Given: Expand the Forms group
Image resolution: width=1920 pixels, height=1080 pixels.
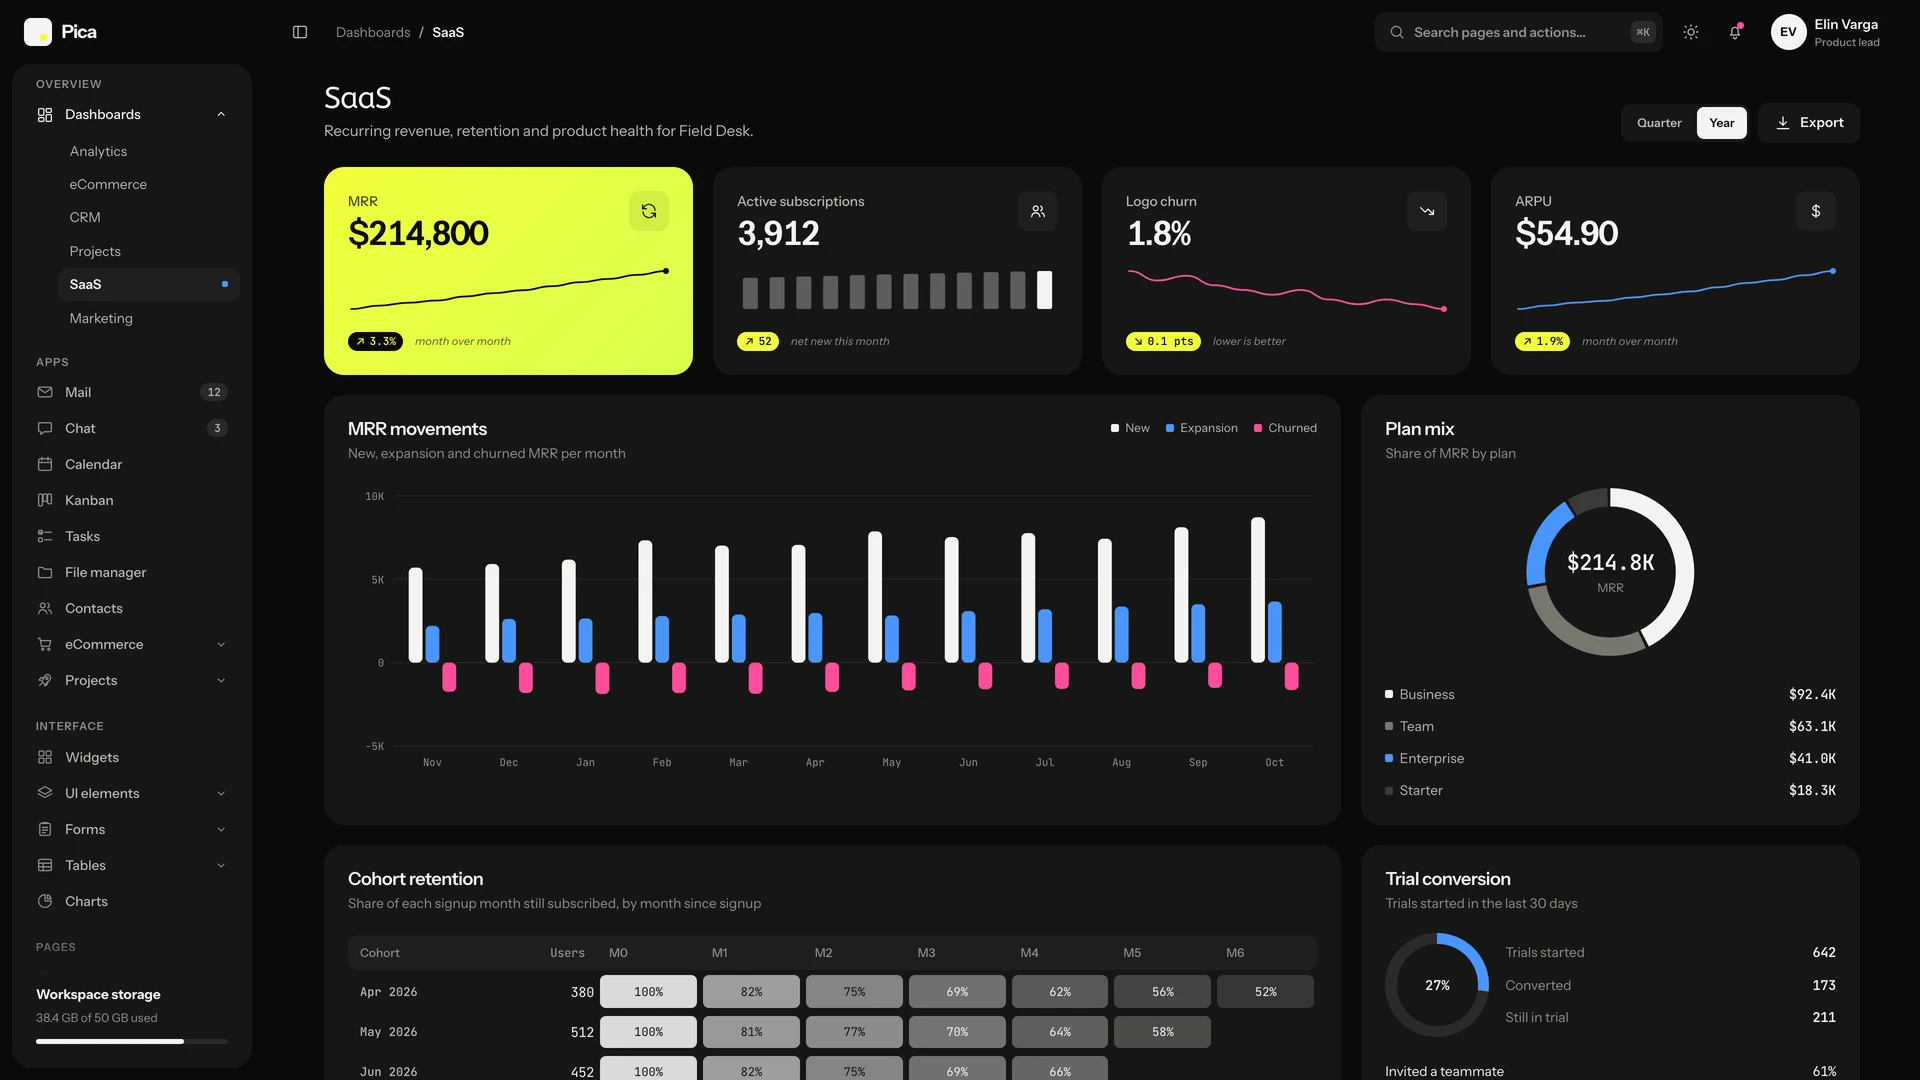Looking at the screenshot, I should pos(132,829).
